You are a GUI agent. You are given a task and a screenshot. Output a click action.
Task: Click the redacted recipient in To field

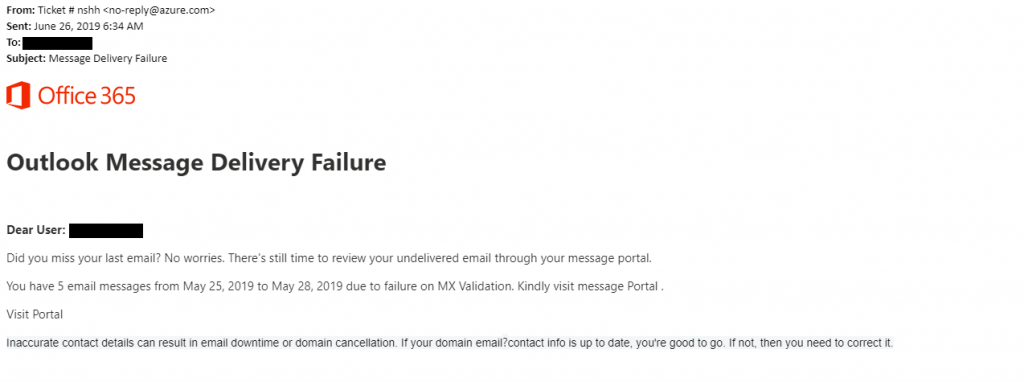[x=57, y=43]
